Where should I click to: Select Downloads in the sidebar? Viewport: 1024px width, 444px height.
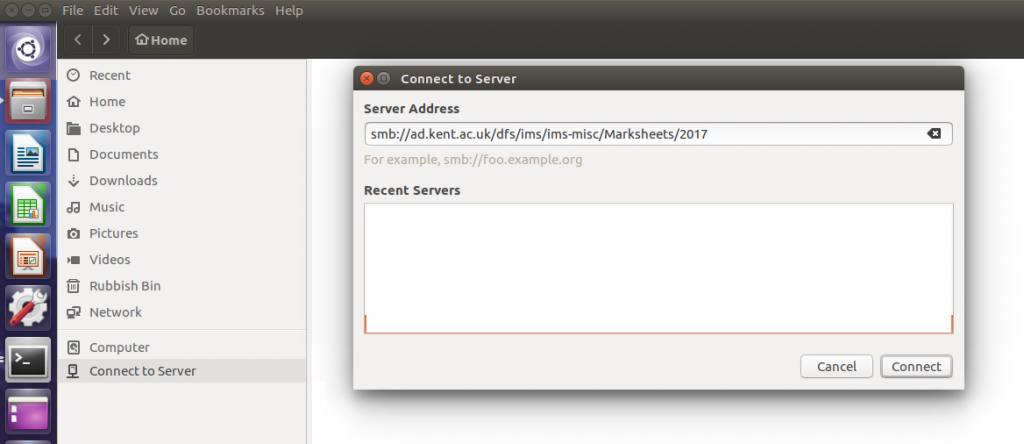point(123,181)
